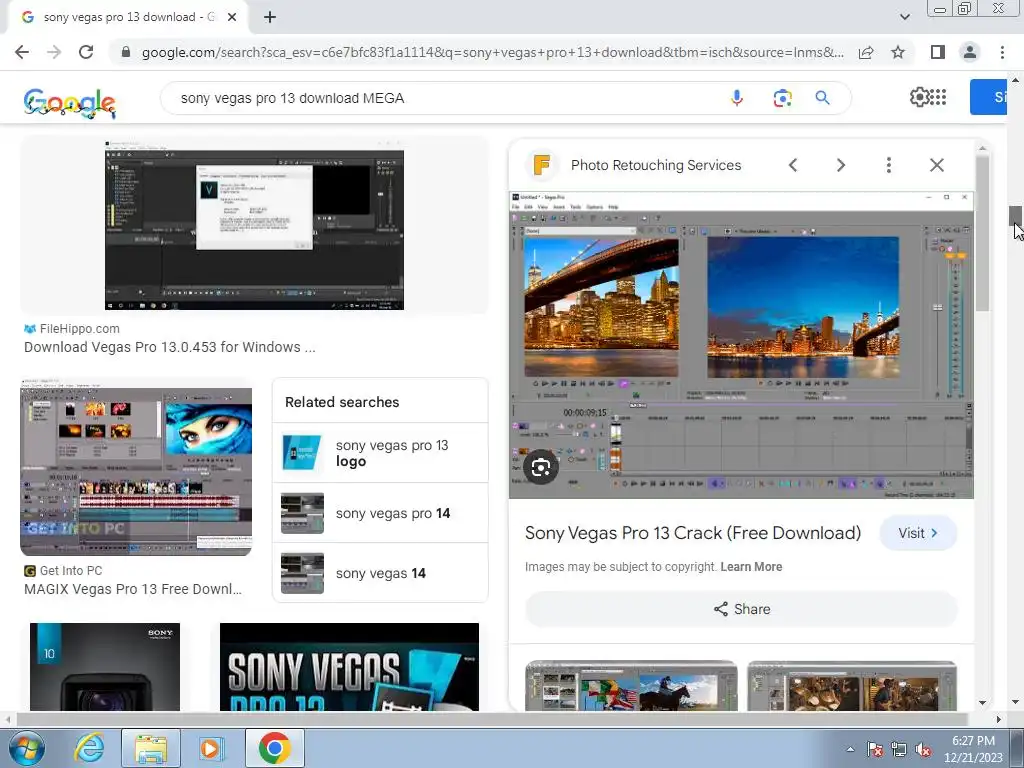The height and width of the screenshot is (768, 1024).
Task: Click the Share button
Action: 741,609
